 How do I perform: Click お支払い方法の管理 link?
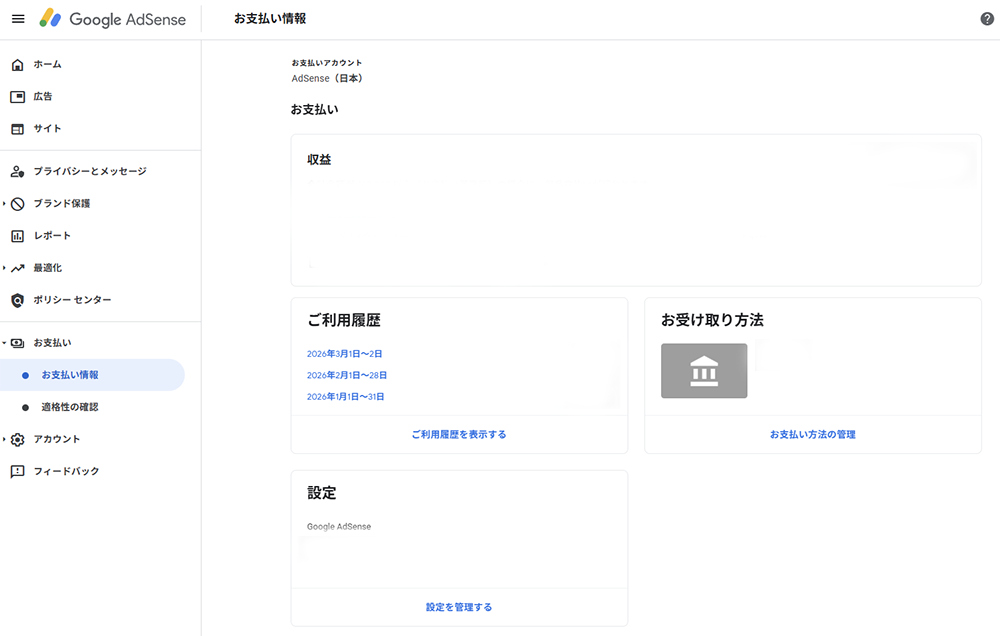coord(812,435)
